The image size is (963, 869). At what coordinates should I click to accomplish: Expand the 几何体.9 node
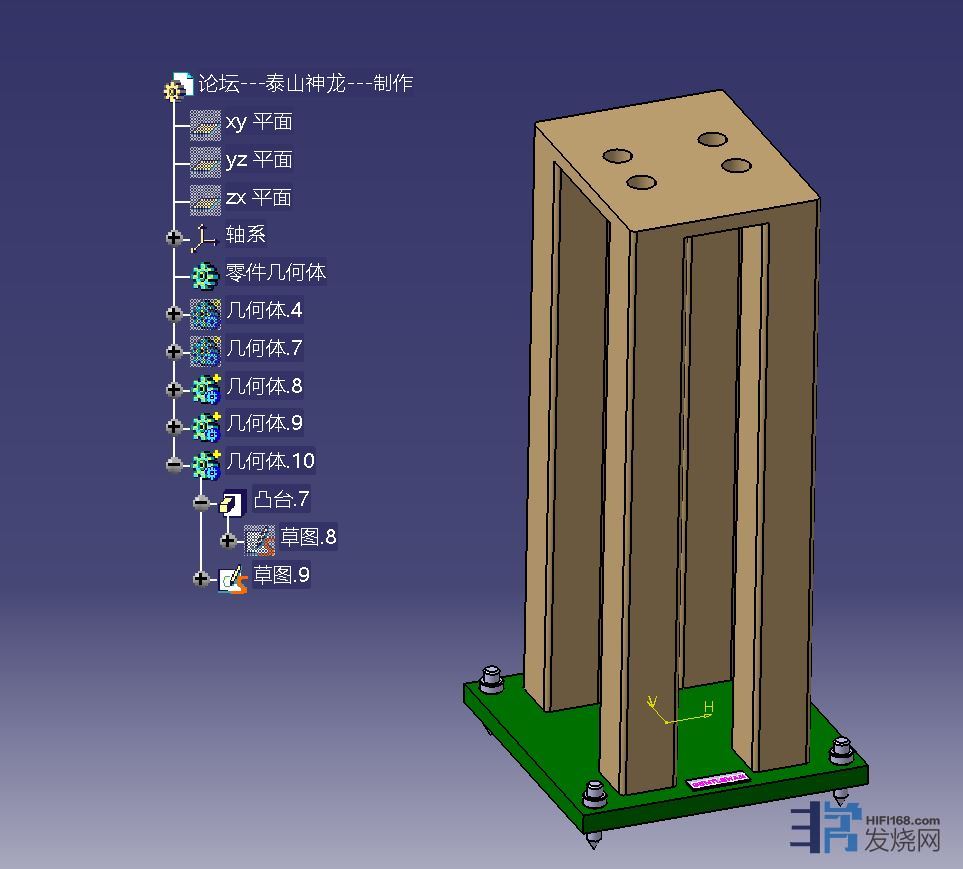175,427
